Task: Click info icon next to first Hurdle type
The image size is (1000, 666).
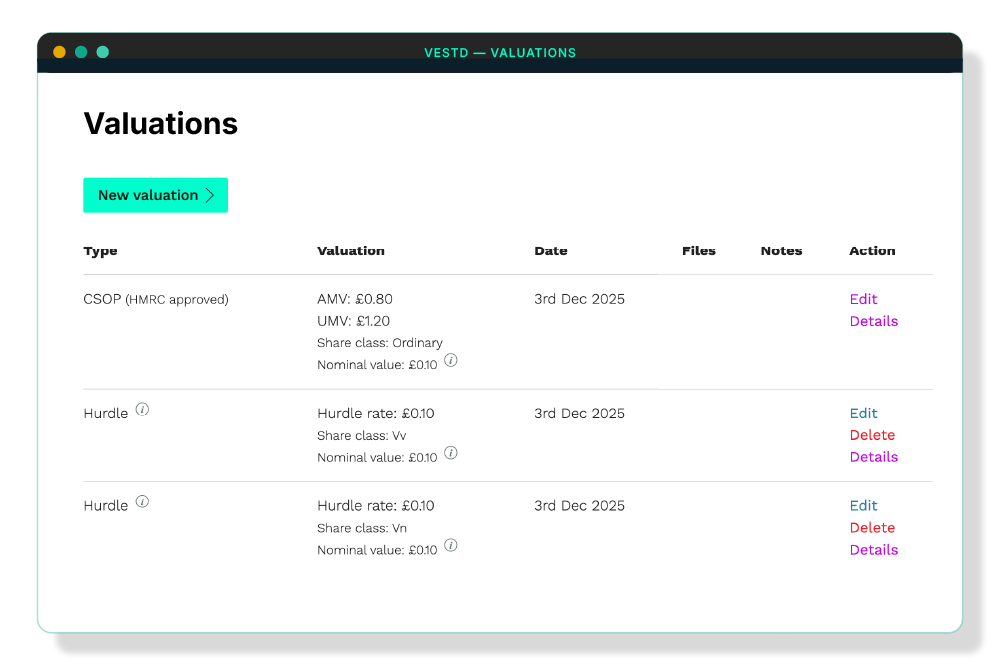Action: point(142,410)
